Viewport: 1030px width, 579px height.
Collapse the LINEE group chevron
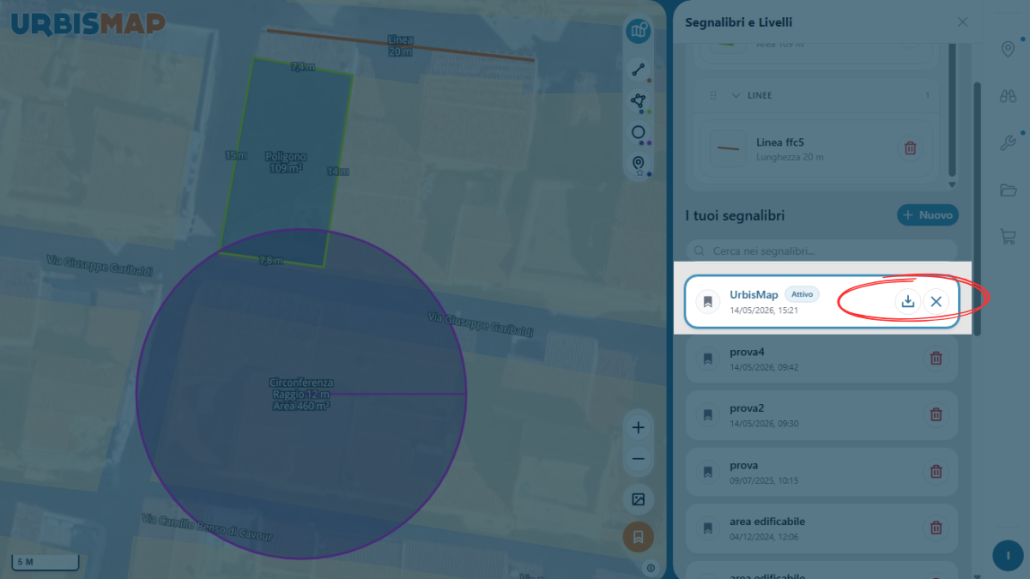[x=735, y=95]
